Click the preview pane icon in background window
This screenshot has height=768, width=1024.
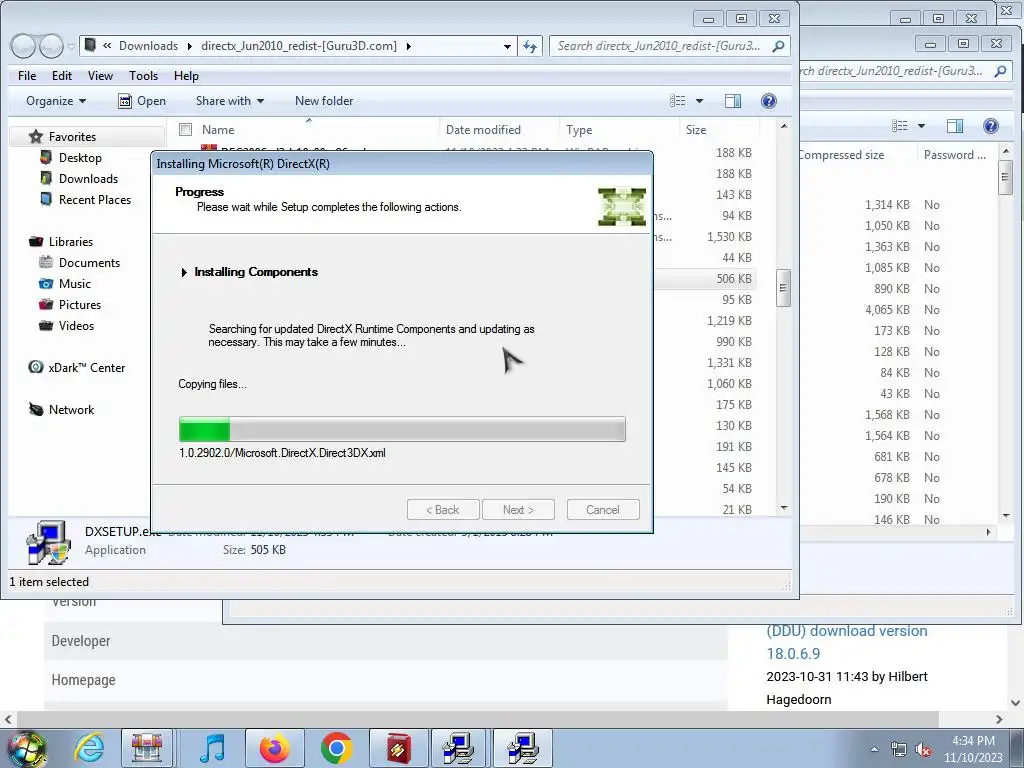pyautogui.click(x=955, y=126)
